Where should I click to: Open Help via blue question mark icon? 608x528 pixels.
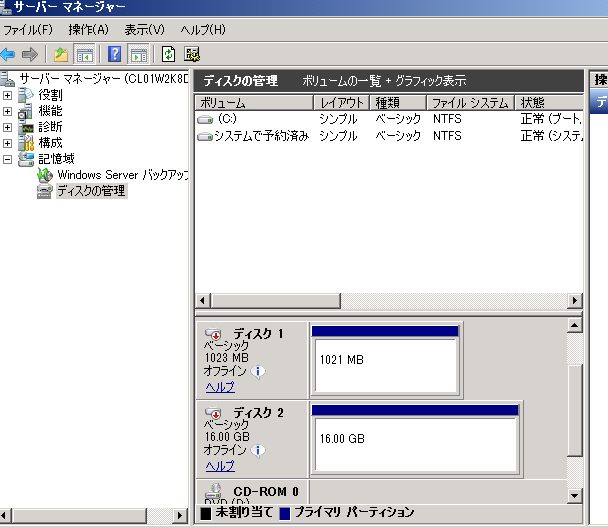tap(115, 54)
